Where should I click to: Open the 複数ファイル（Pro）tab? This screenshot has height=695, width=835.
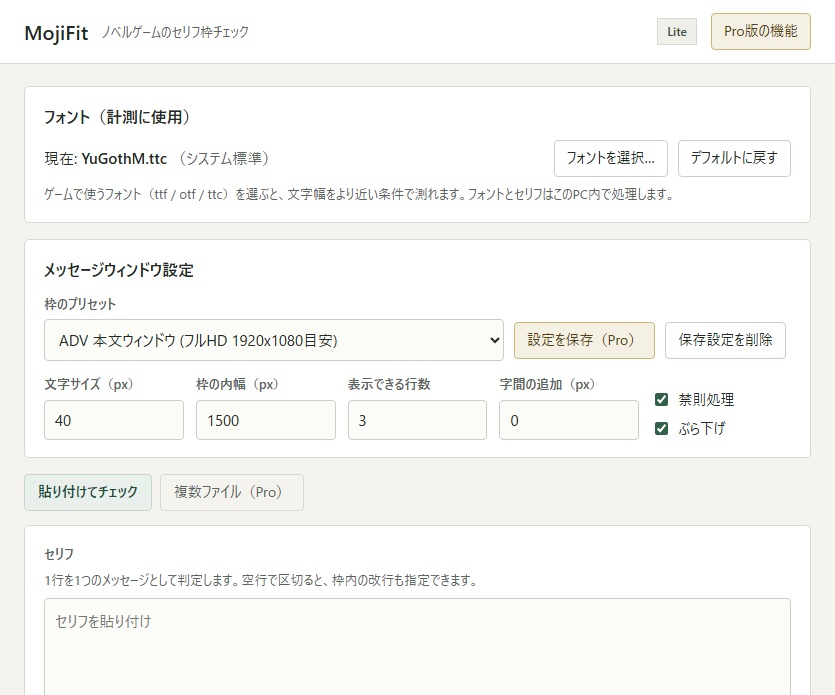pos(232,492)
